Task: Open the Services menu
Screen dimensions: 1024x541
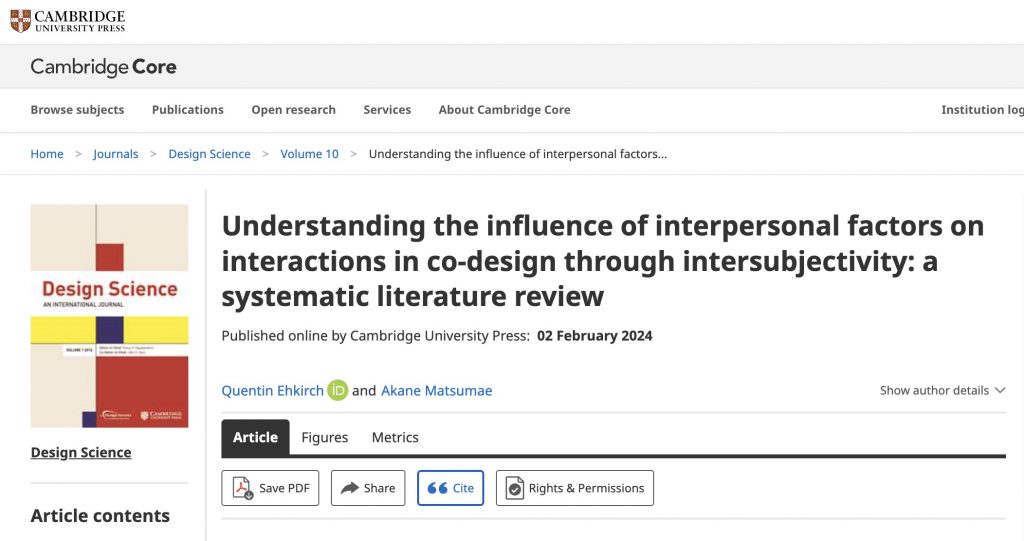Action: click(387, 110)
